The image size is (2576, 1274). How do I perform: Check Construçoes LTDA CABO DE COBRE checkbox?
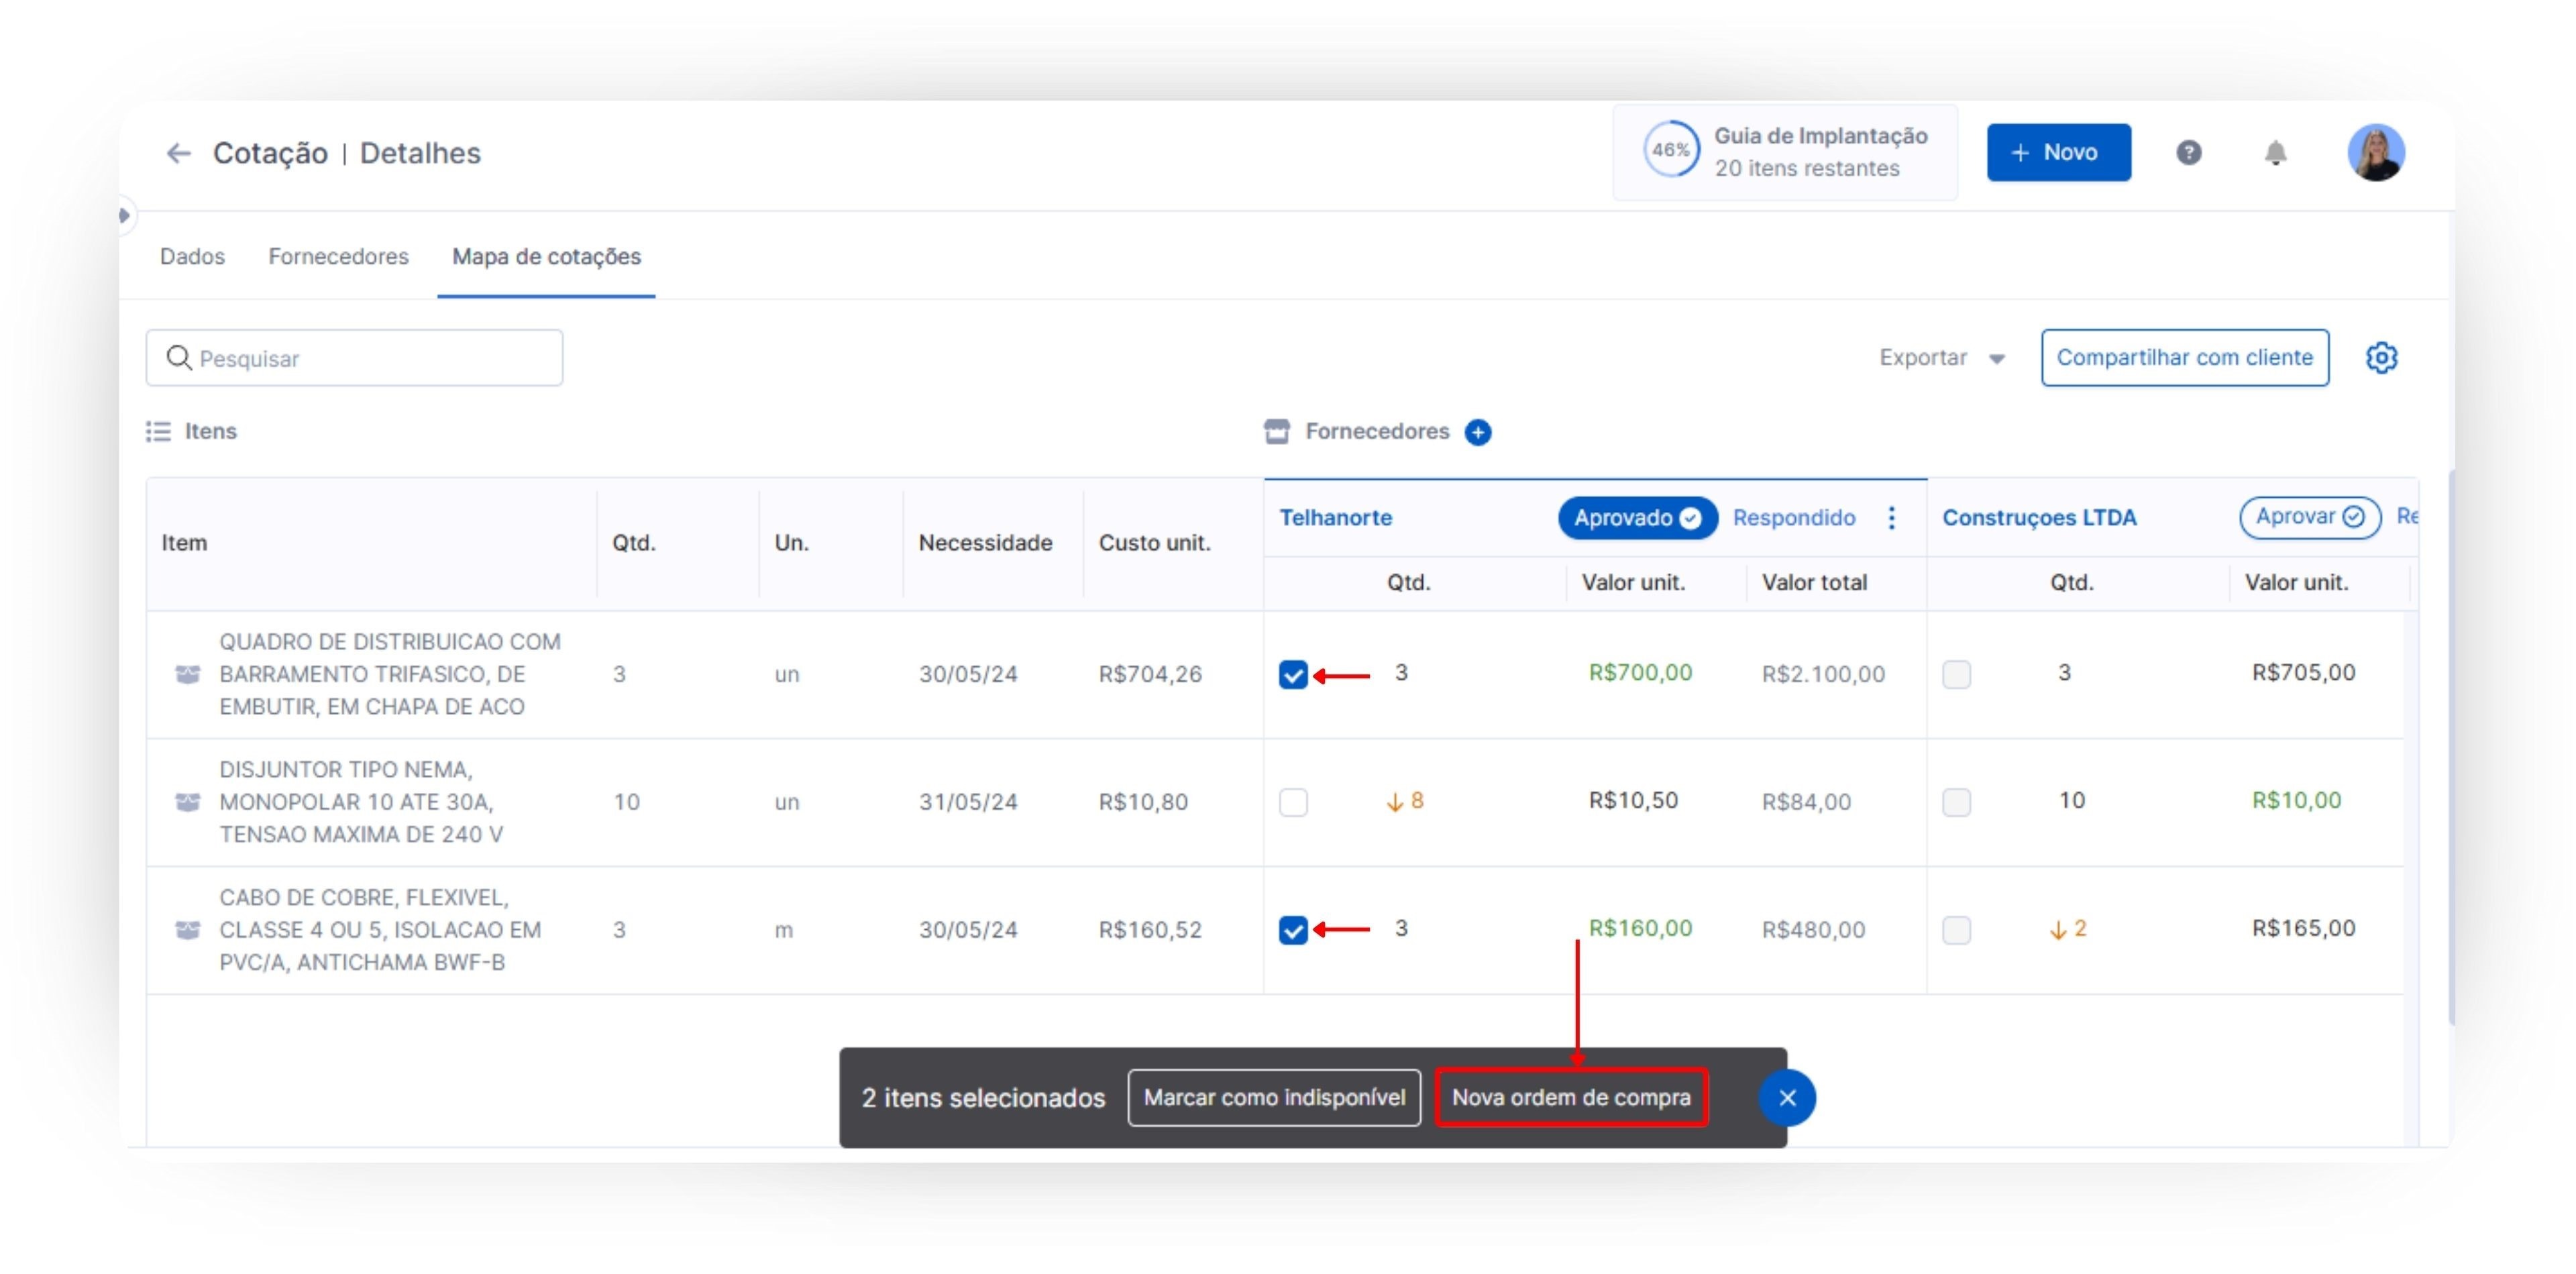pos(1956,930)
